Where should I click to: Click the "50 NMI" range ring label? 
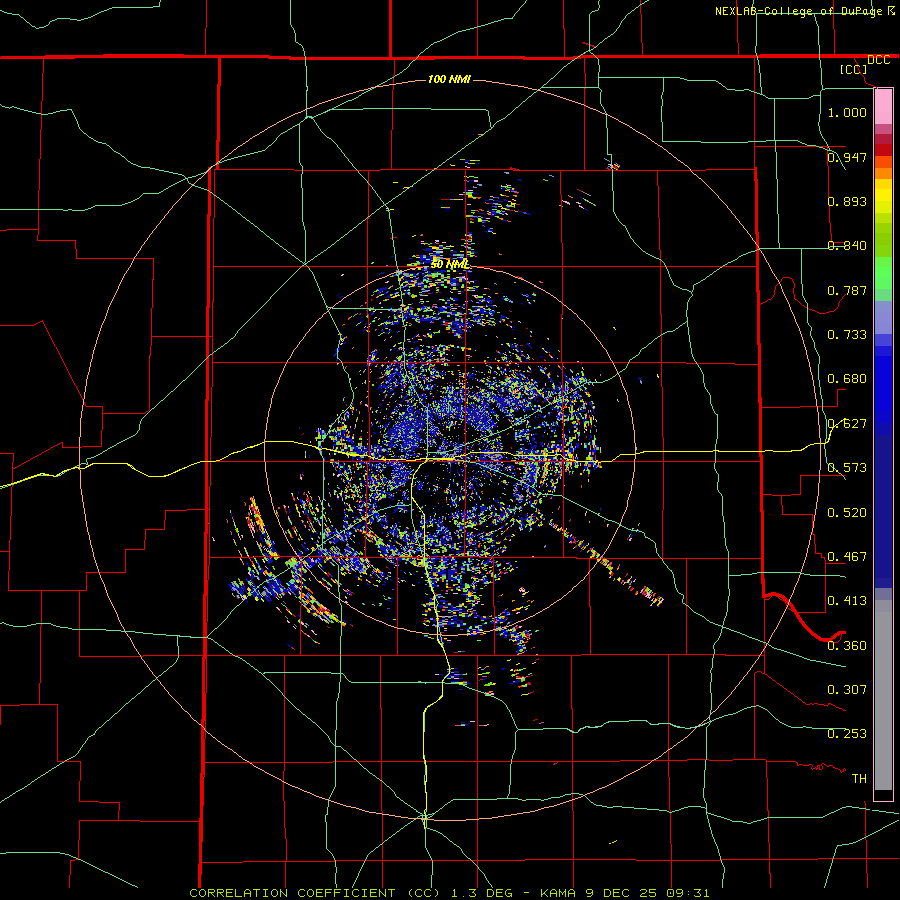tap(450, 265)
